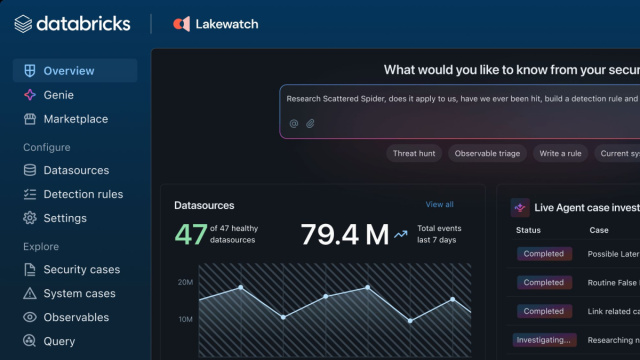Click the trending arrow next to 79.4 M
Viewport: 640px width, 360px height.
[401, 234]
